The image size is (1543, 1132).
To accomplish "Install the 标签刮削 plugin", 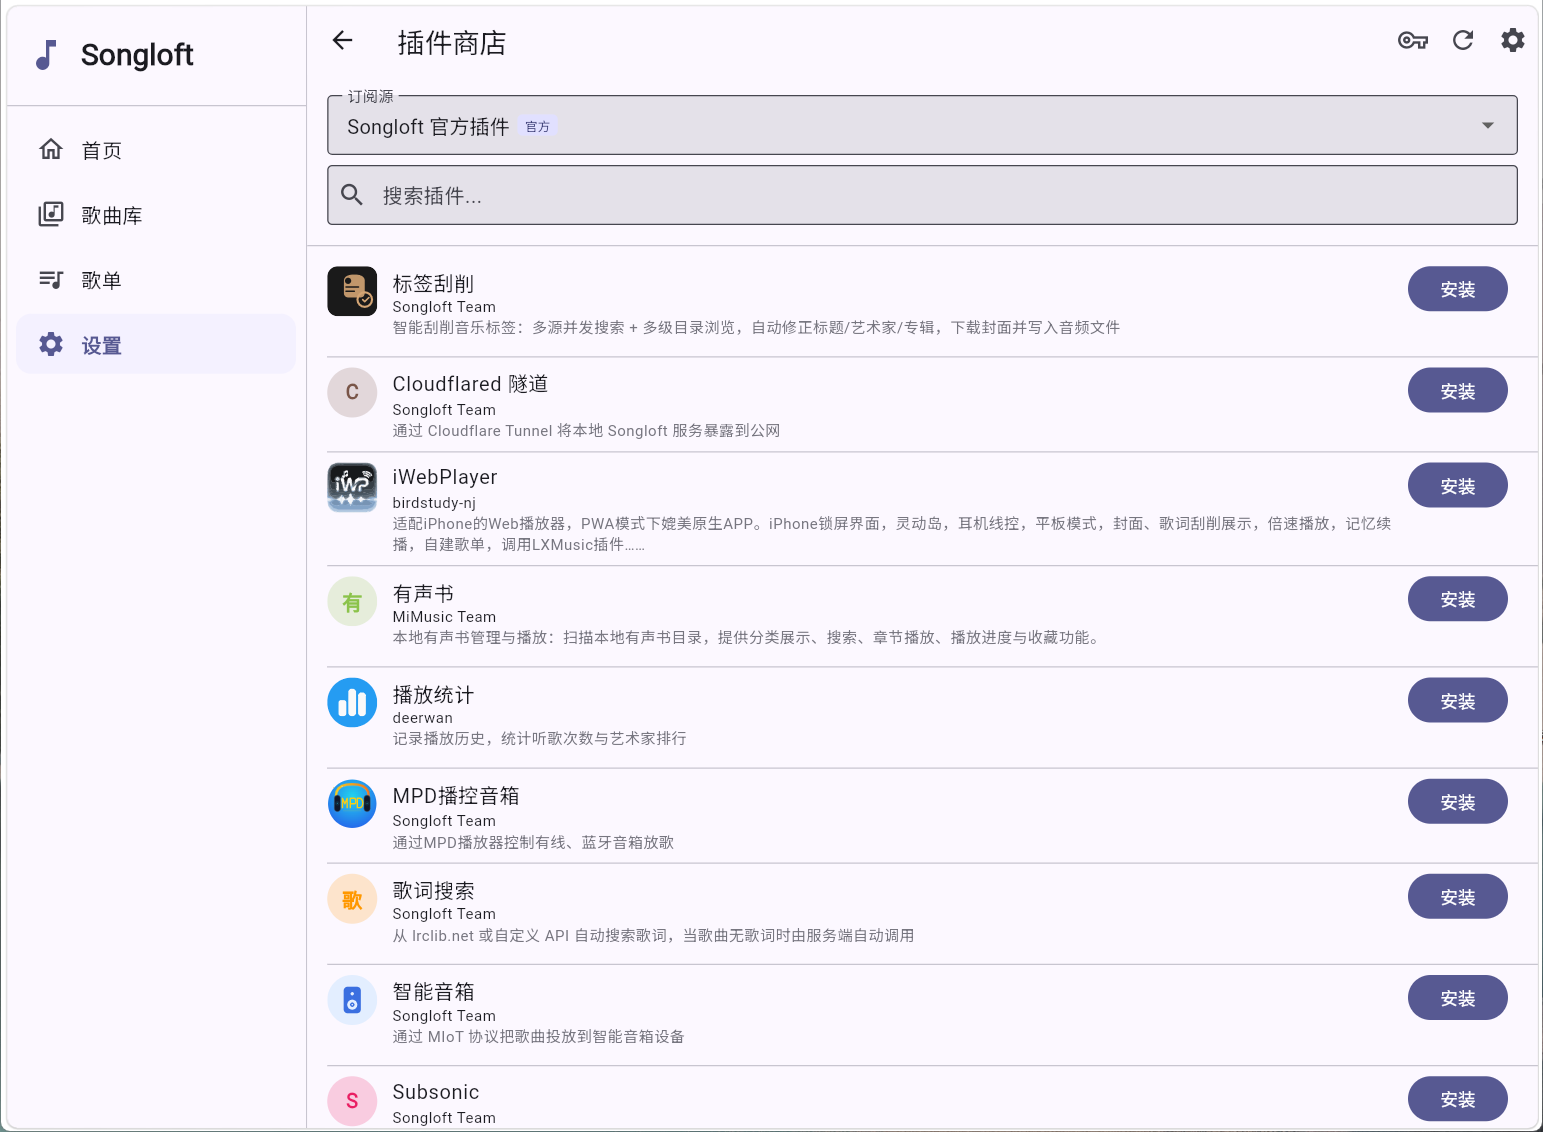I will [x=1458, y=289].
